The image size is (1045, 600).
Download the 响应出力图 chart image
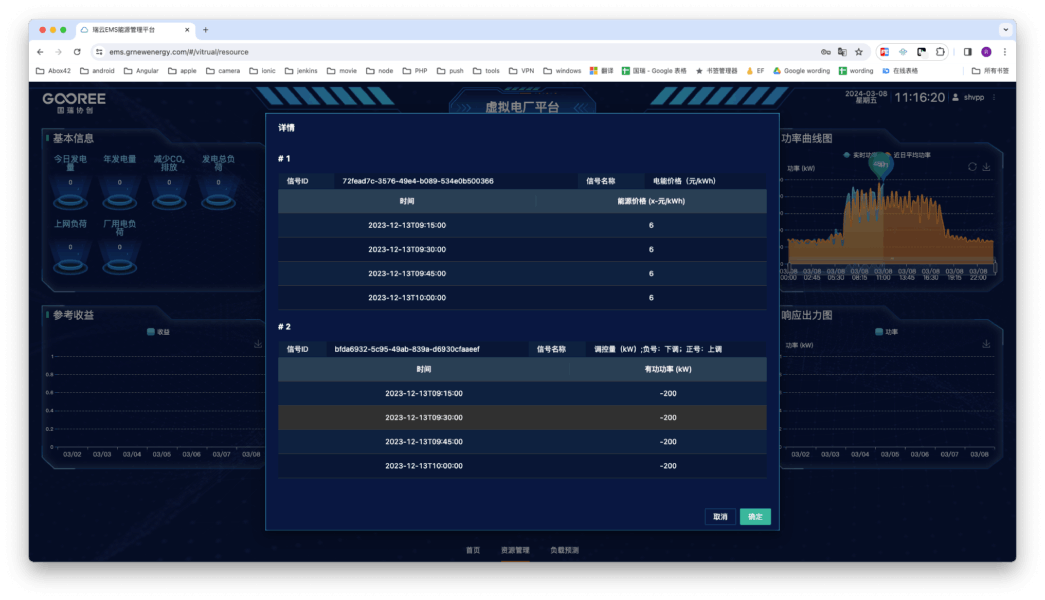(987, 343)
